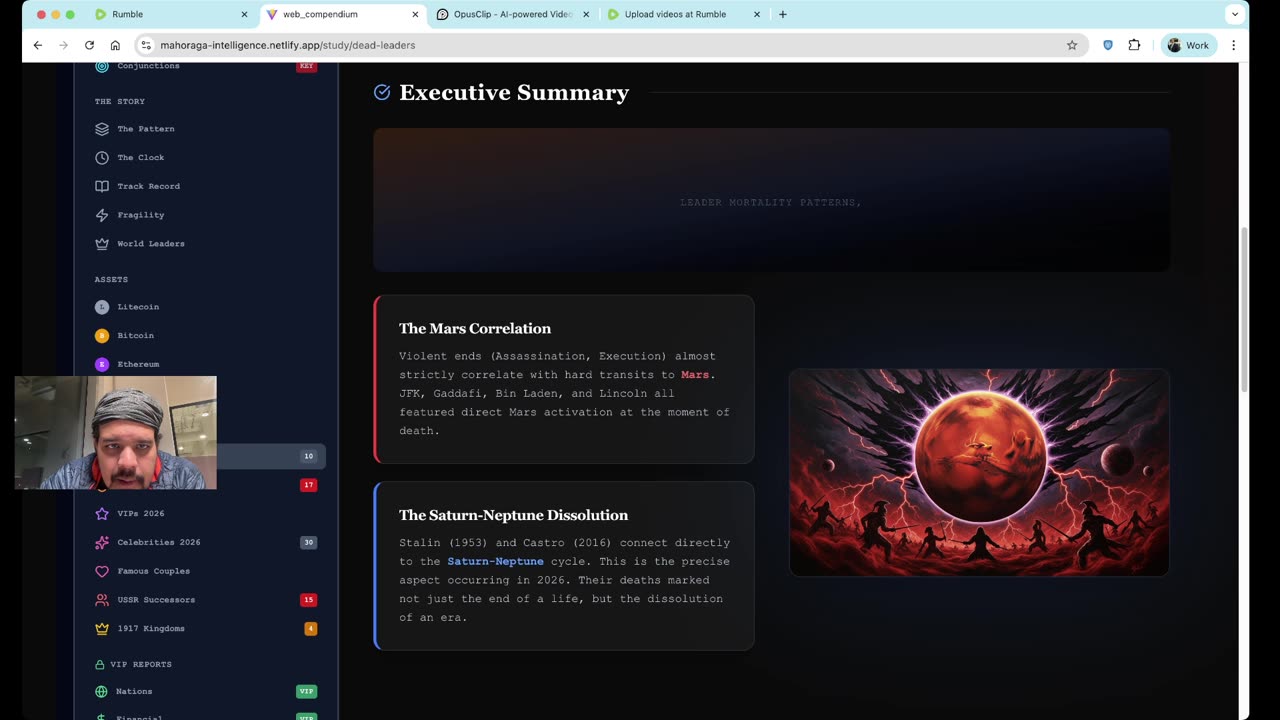Click The Mars Correlation card title
This screenshot has height=720, width=1280.
[475, 329]
